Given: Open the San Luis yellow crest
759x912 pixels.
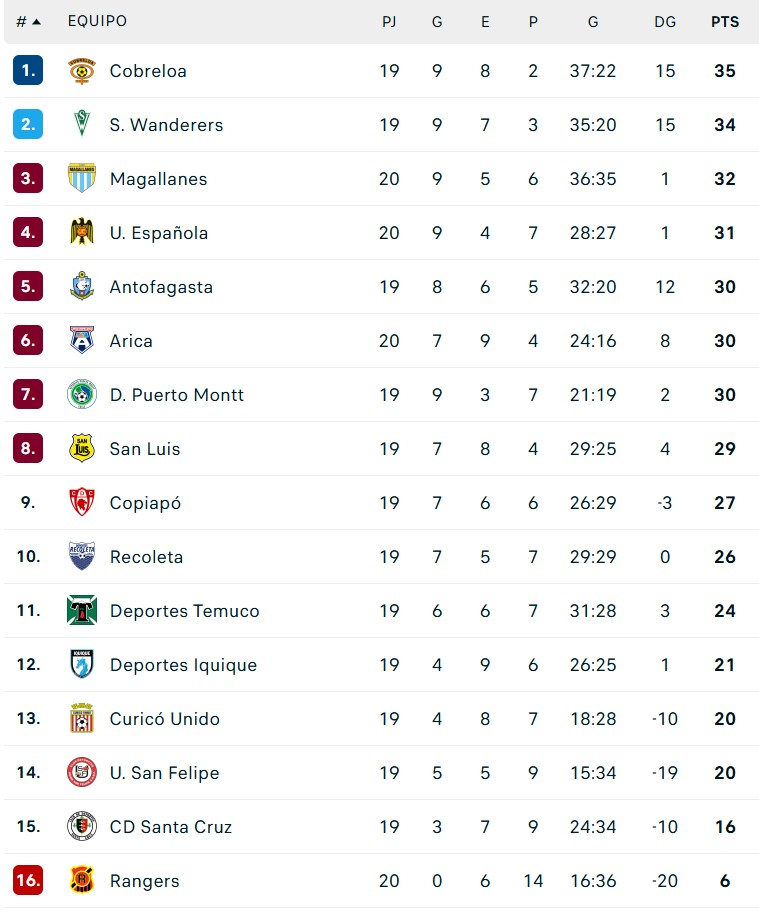Looking at the screenshot, I should [82, 448].
